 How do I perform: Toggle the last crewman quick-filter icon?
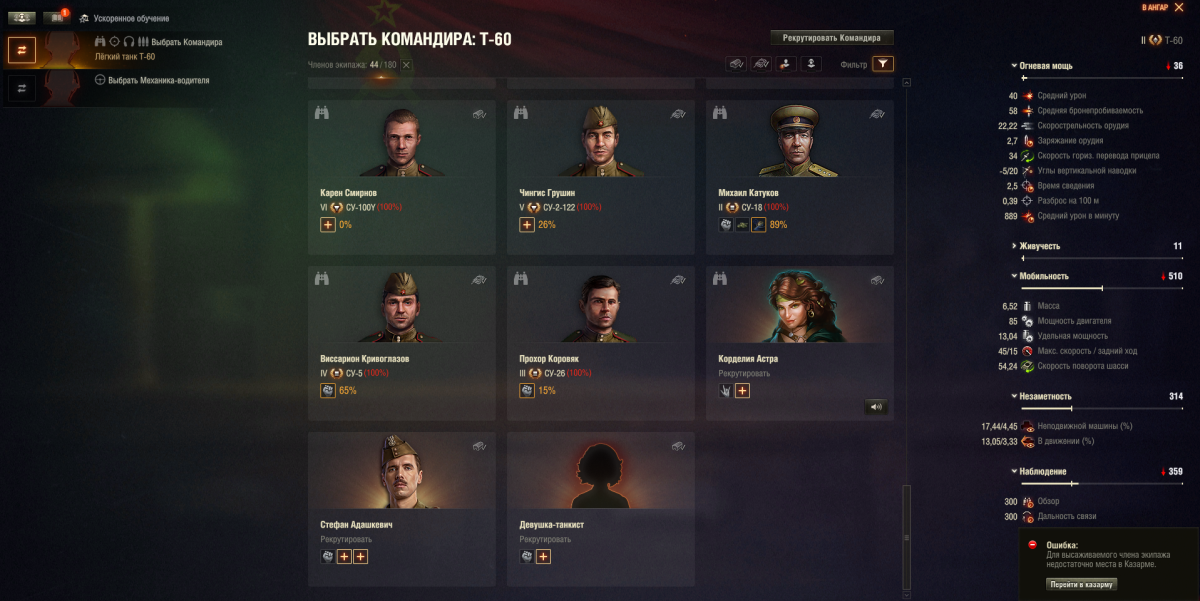click(812, 64)
